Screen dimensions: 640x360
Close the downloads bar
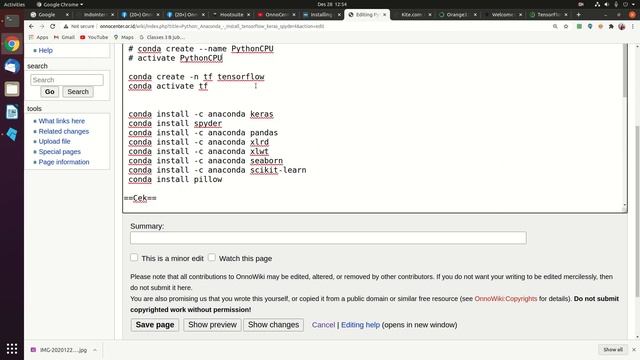coord(634,350)
